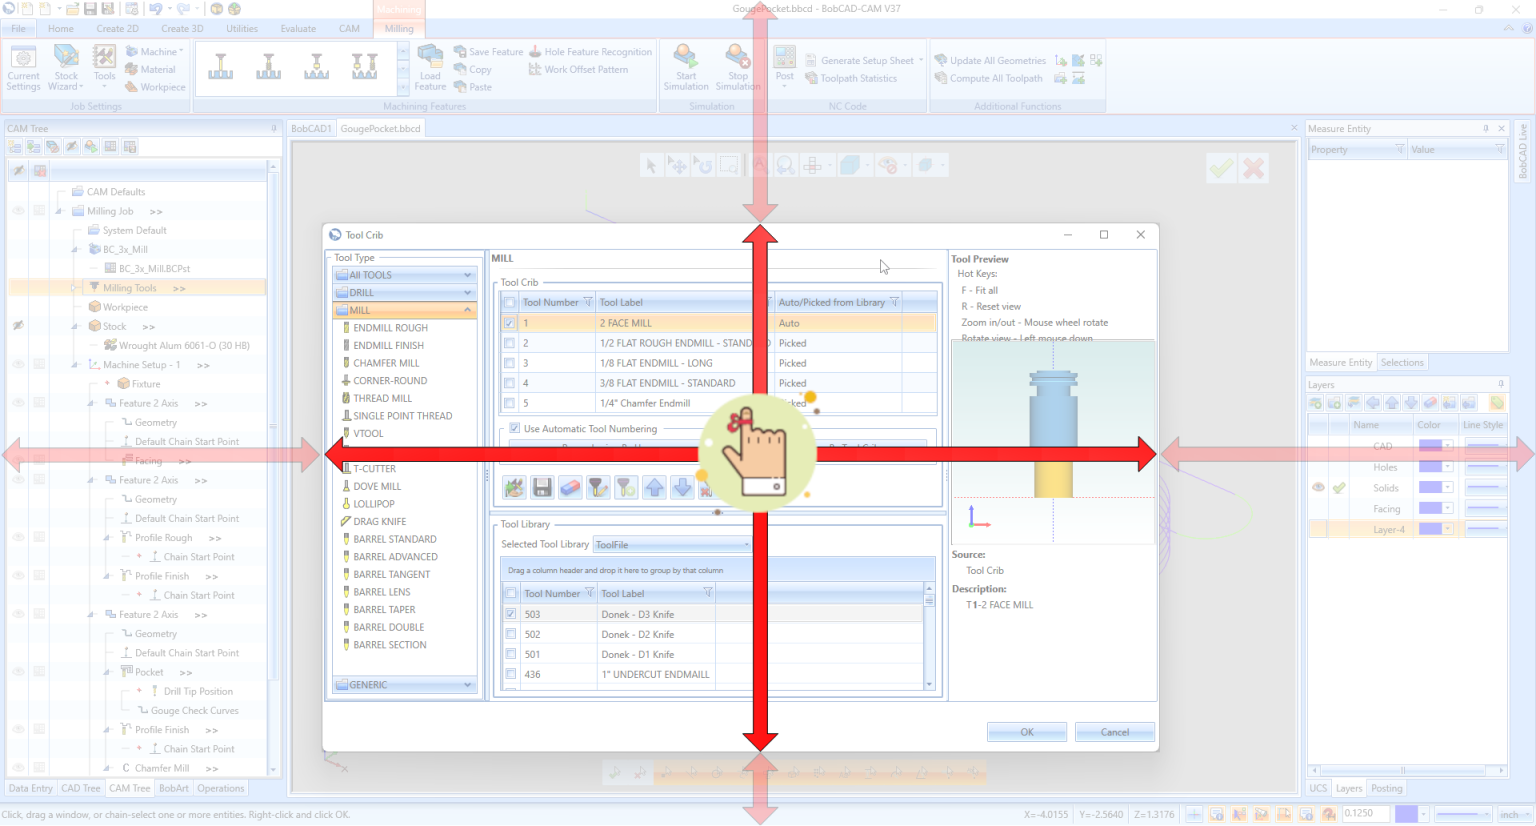Screen dimensions: 1536x826
Task: Click the floppy disk save icon in Tool Crib
Action: 542,488
